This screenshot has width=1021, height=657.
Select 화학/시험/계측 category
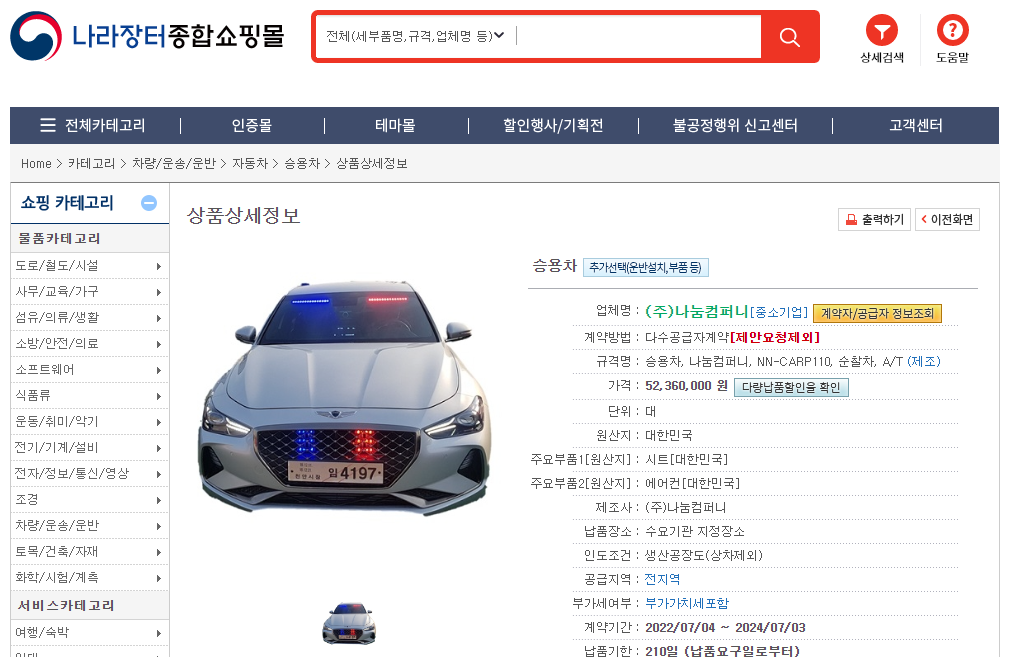57,578
